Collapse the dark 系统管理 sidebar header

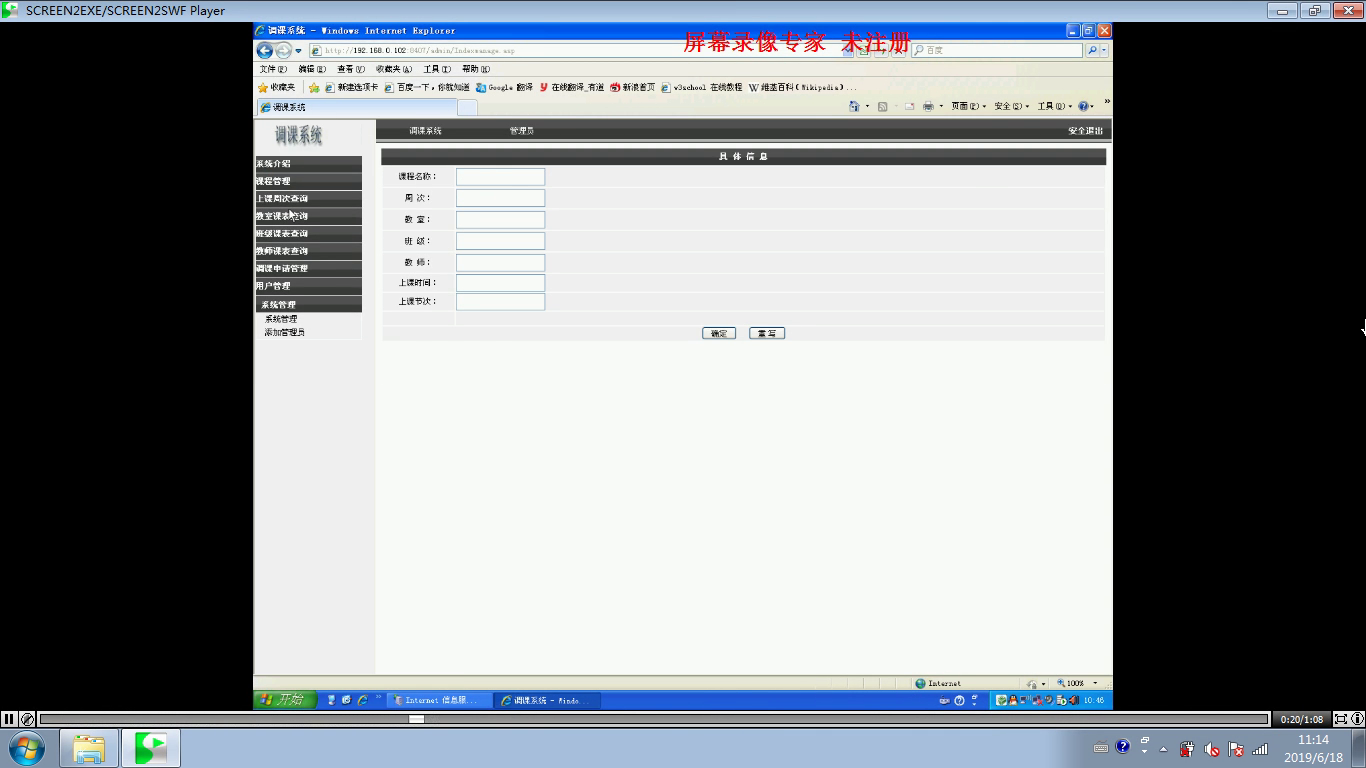[x=308, y=304]
